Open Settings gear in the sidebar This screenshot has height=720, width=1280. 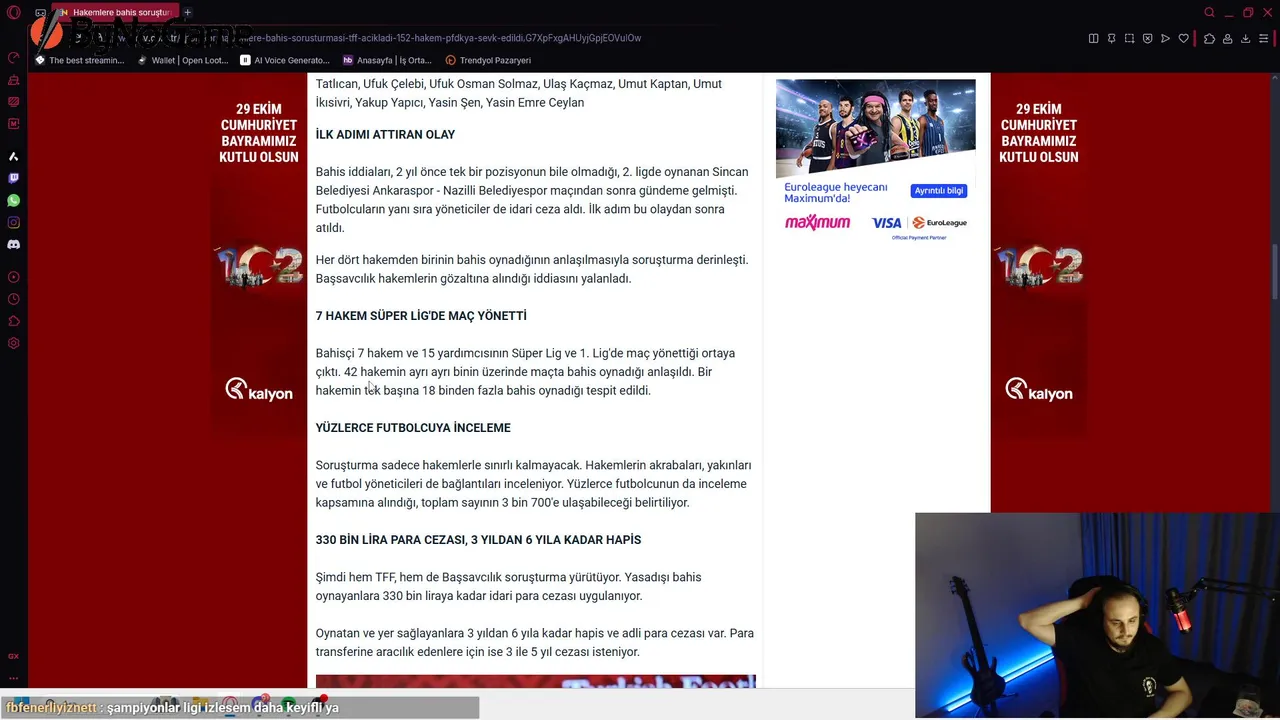click(x=13, y=343)
